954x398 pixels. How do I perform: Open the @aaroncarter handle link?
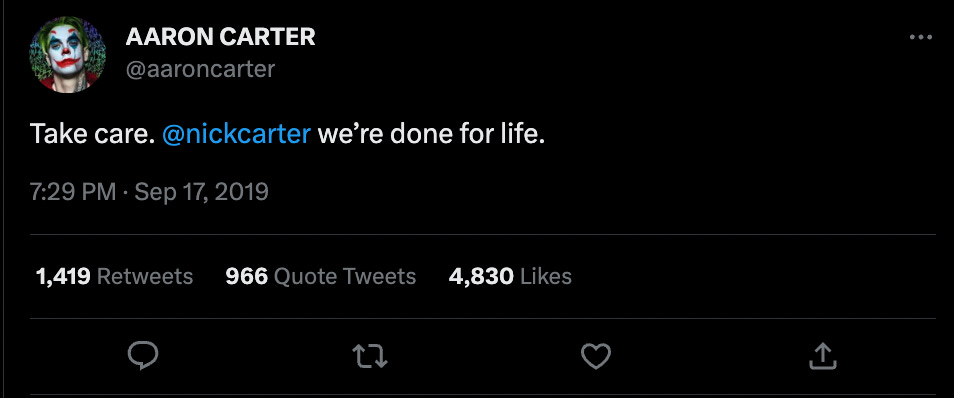pyautogui.click(x=200, y=69)
